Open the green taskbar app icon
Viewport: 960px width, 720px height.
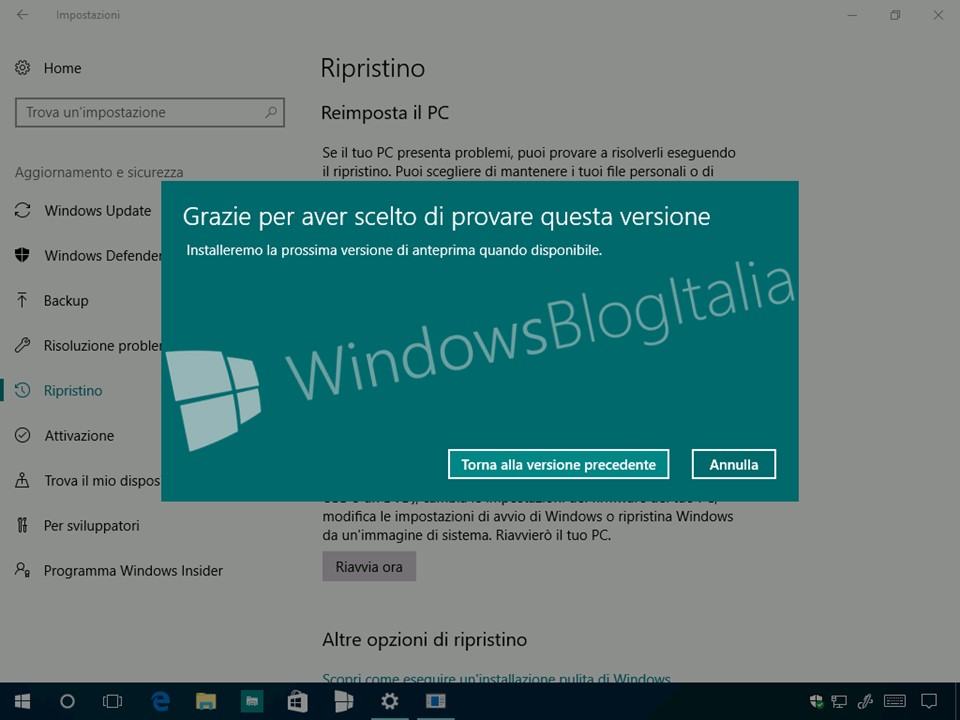(x=252, y=701)
